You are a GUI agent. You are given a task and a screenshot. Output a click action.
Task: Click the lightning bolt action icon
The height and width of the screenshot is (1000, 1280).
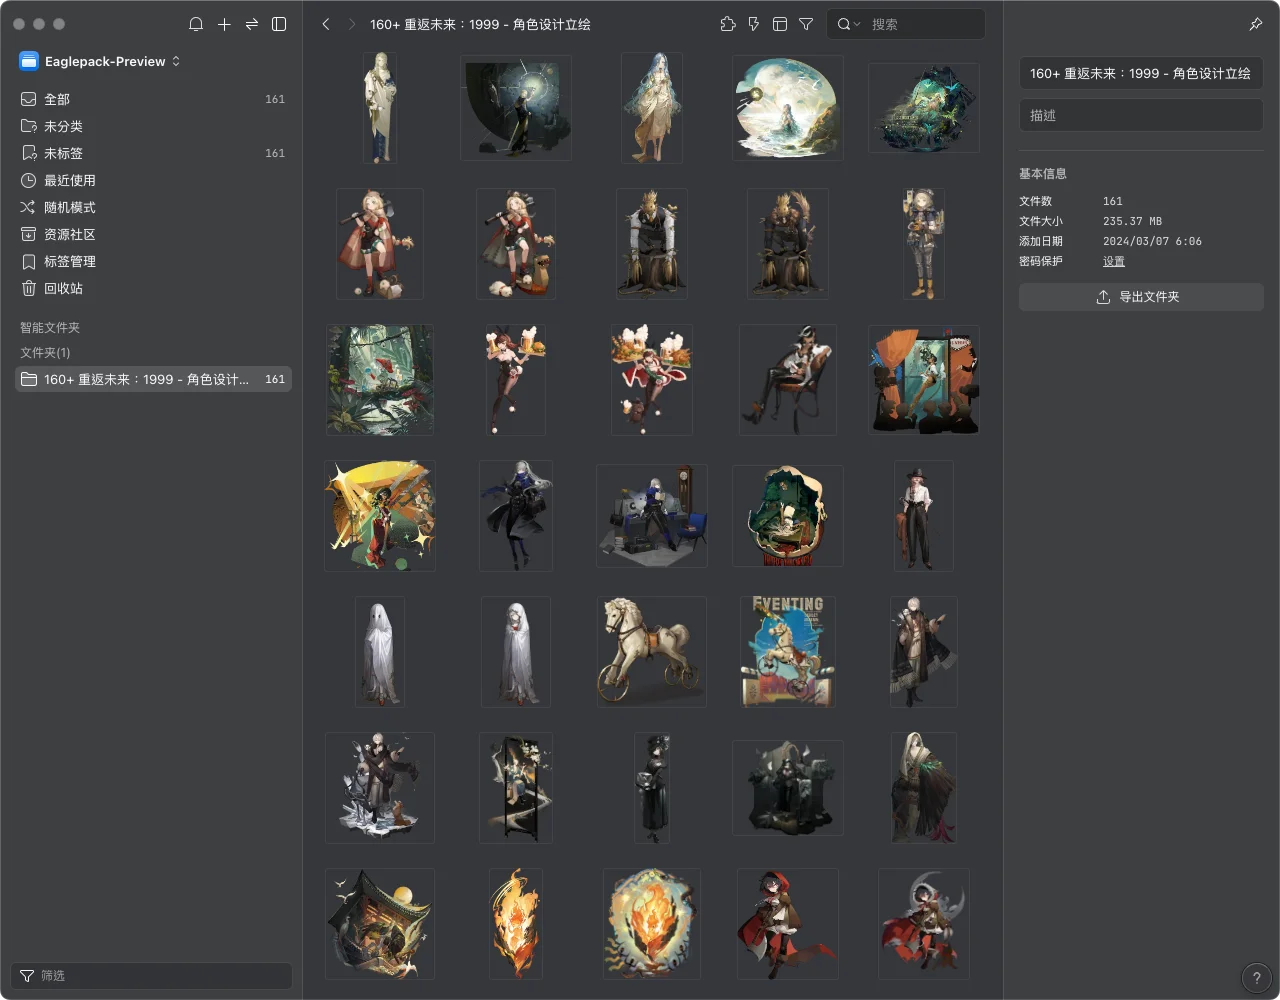tap(754, 24)
